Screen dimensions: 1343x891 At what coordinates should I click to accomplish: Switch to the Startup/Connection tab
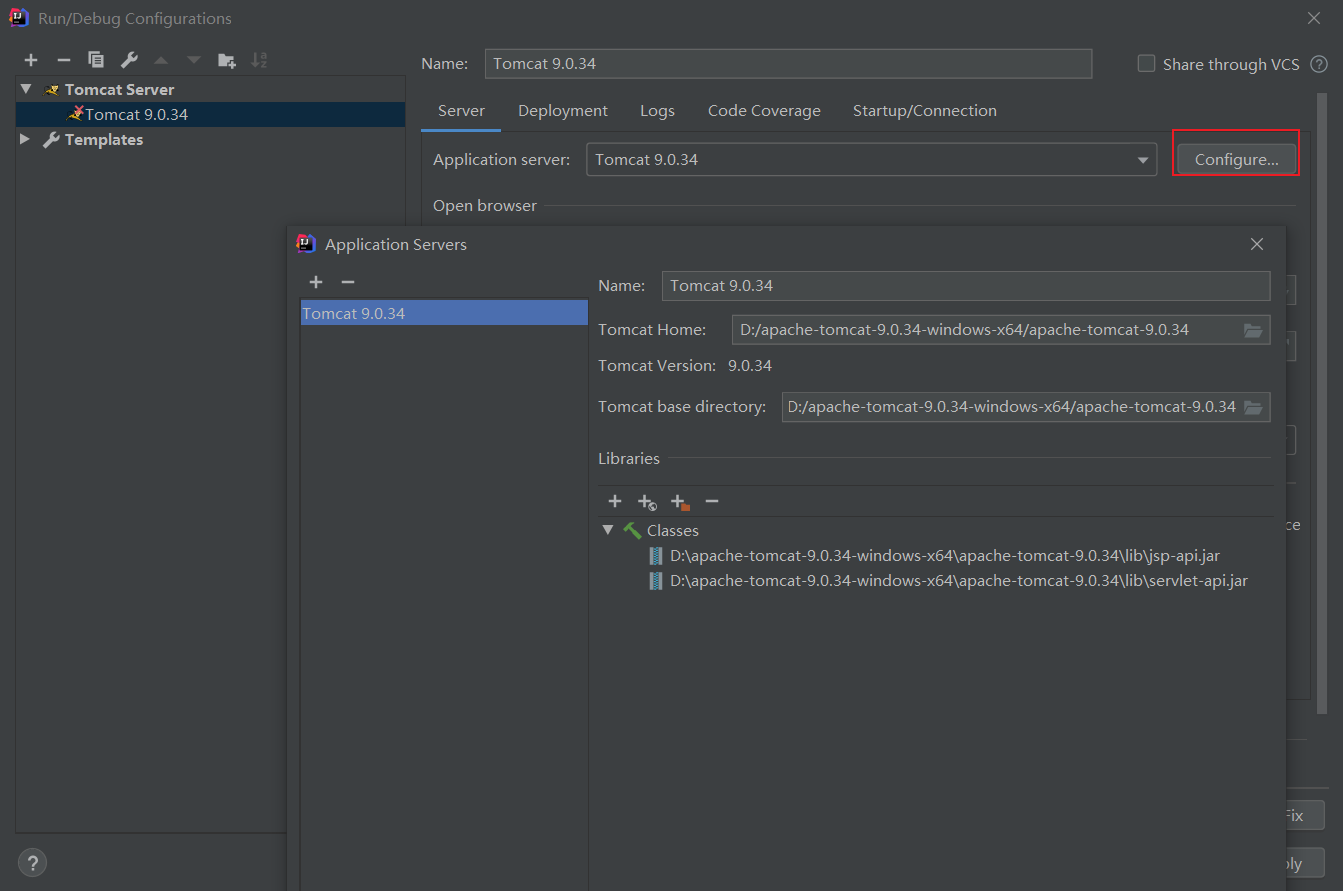click(924, 111)
